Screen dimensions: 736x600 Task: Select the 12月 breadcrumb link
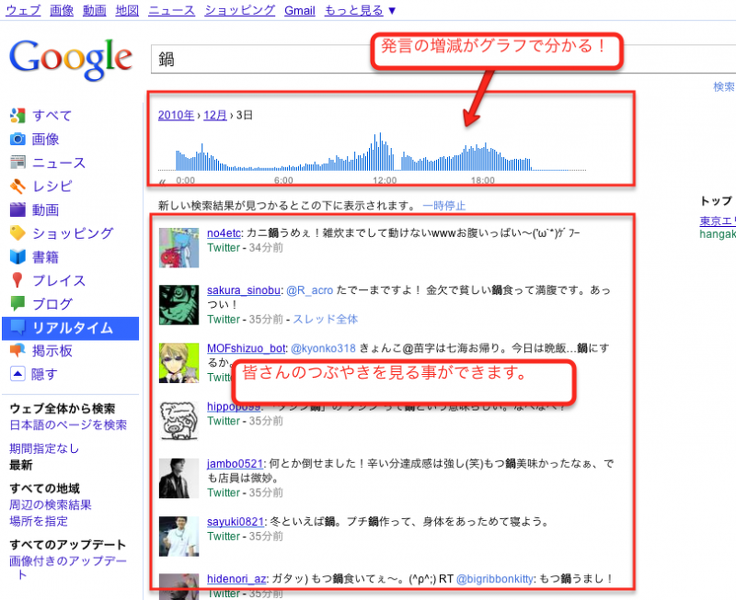click(215, 115)
